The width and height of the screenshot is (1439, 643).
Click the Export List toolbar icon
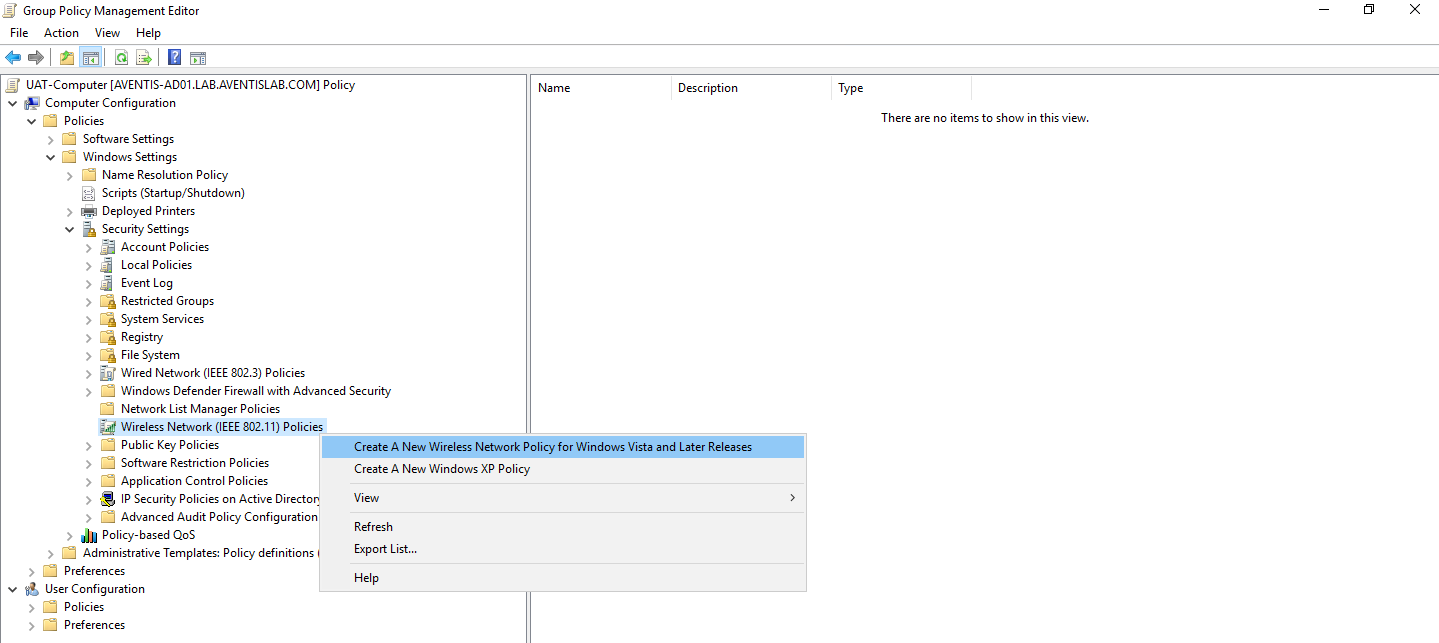pos(144,57)
